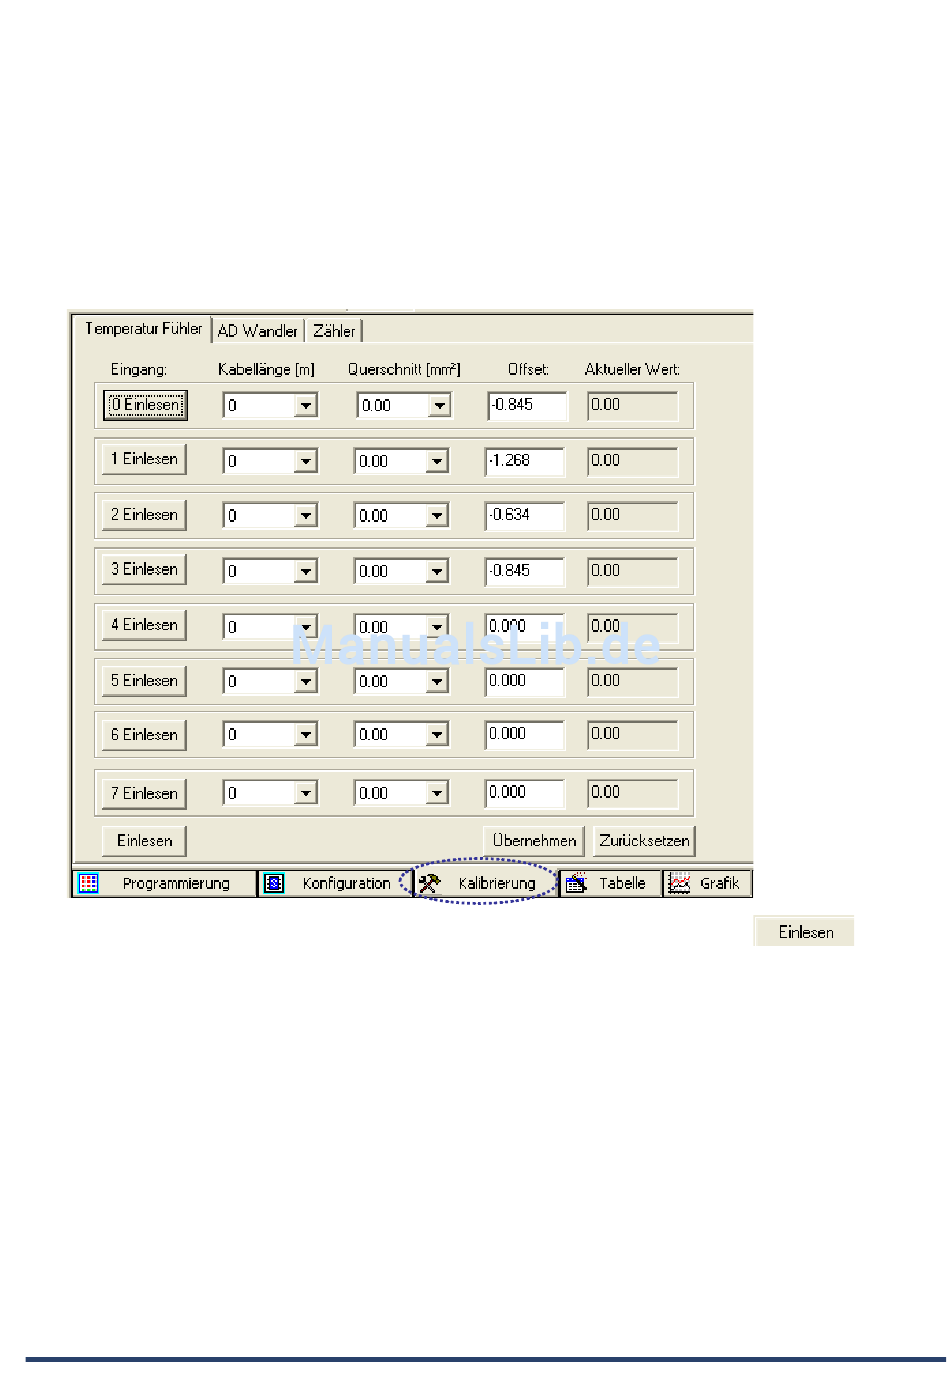950x1397 pixels.
Task: Open the Programmierung tab
Action: [x=164, y=884]
